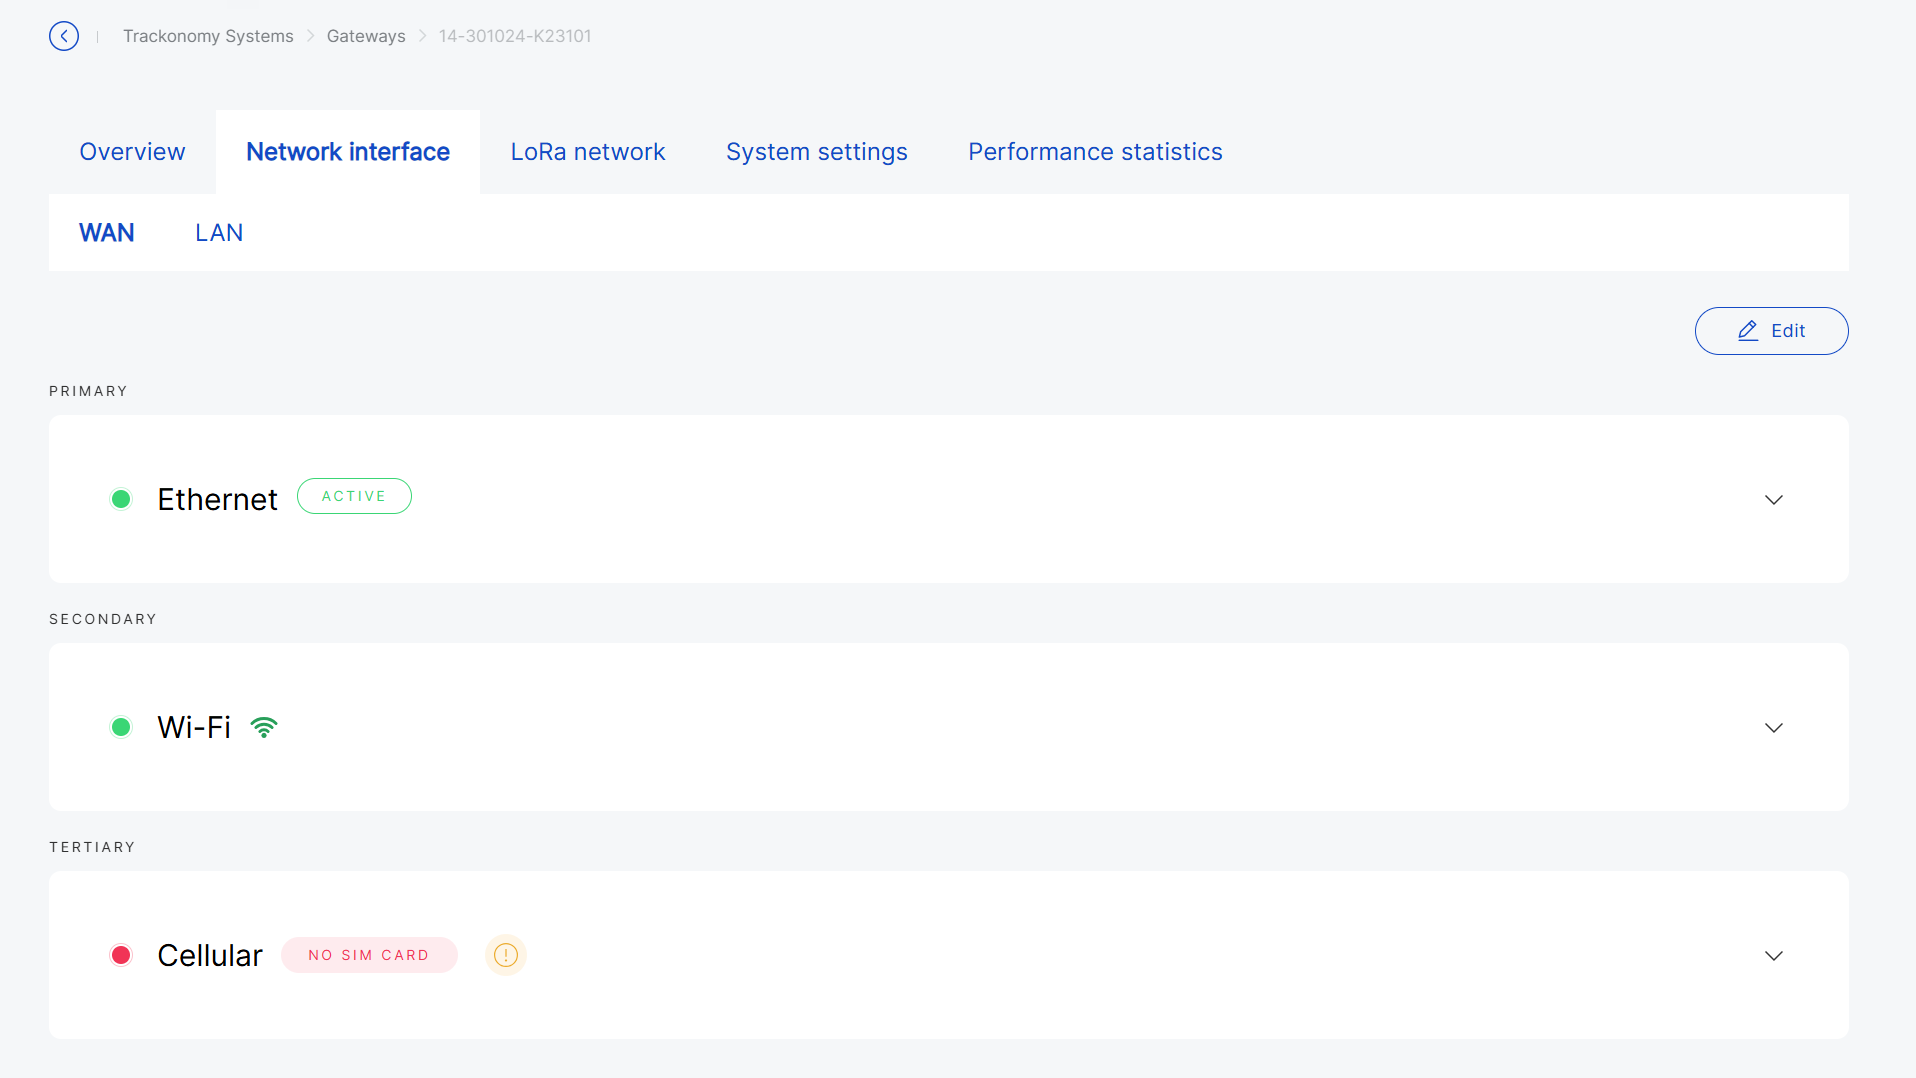
Task: Click the Wi-Fi signal strength icon
Action: point(264,727)
